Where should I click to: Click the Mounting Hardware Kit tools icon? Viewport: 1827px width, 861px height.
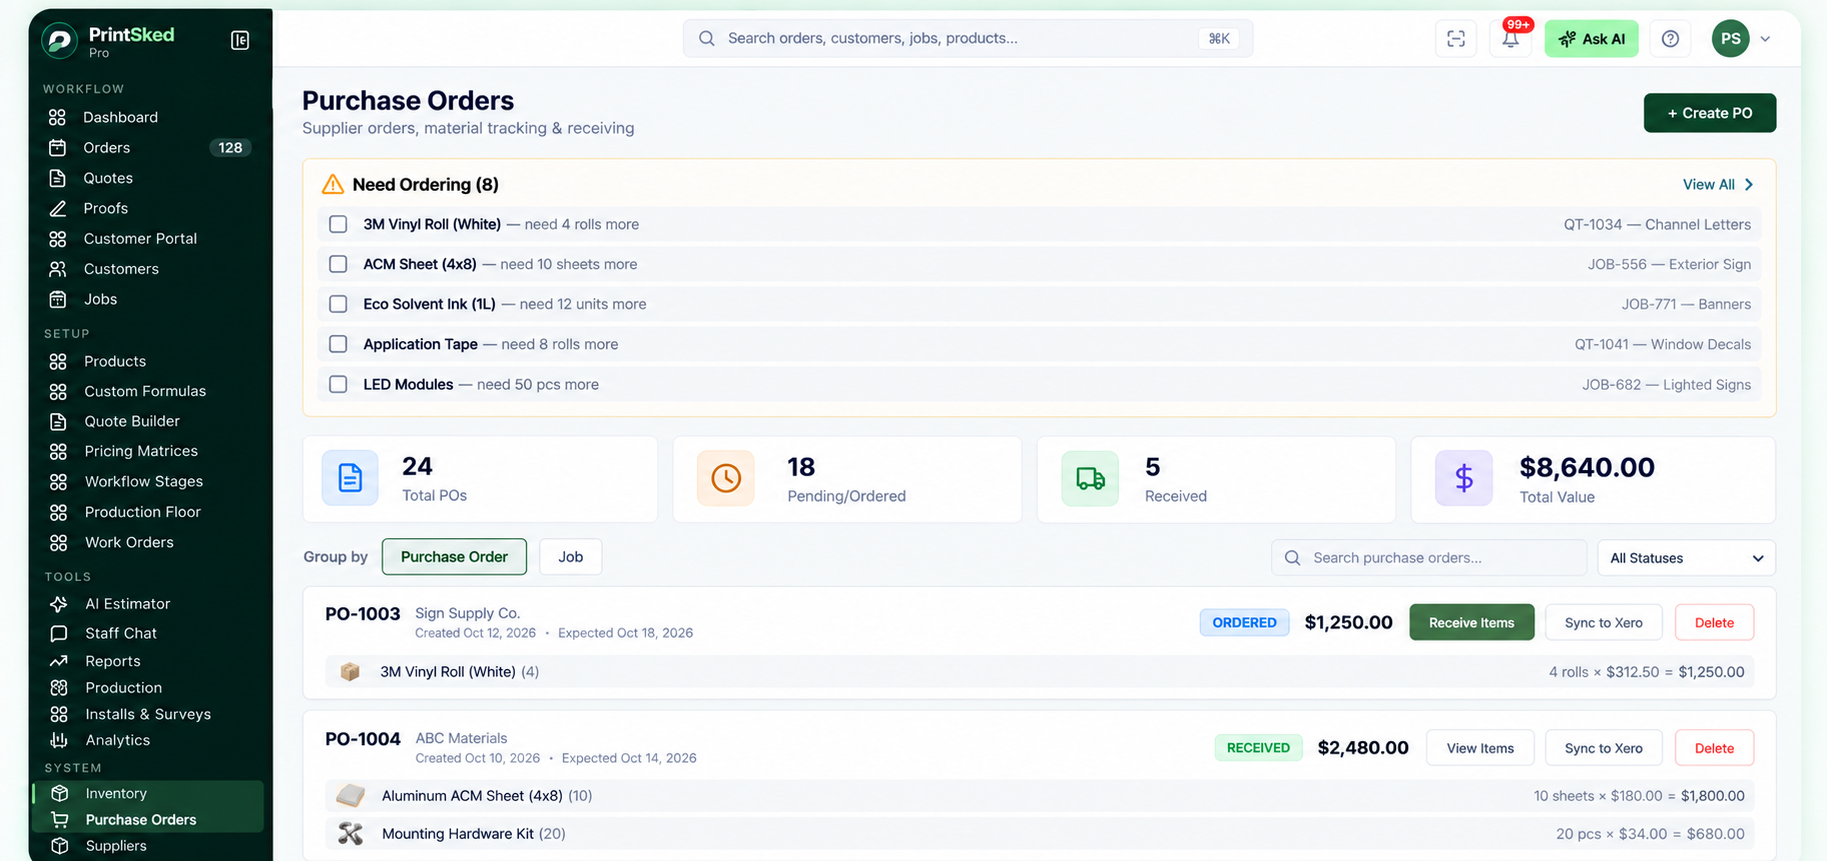pyautogui.click(x=350, y=833)
